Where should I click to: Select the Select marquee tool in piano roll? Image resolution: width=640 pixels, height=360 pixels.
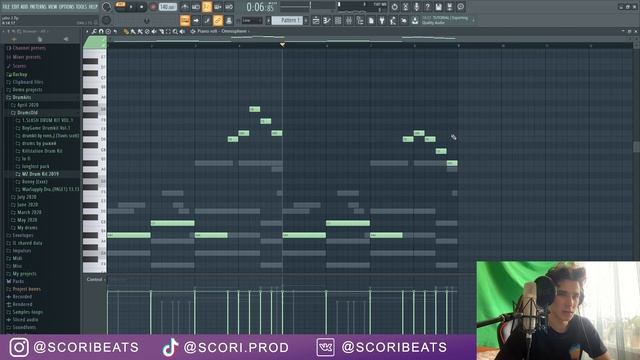pos(168,31)
